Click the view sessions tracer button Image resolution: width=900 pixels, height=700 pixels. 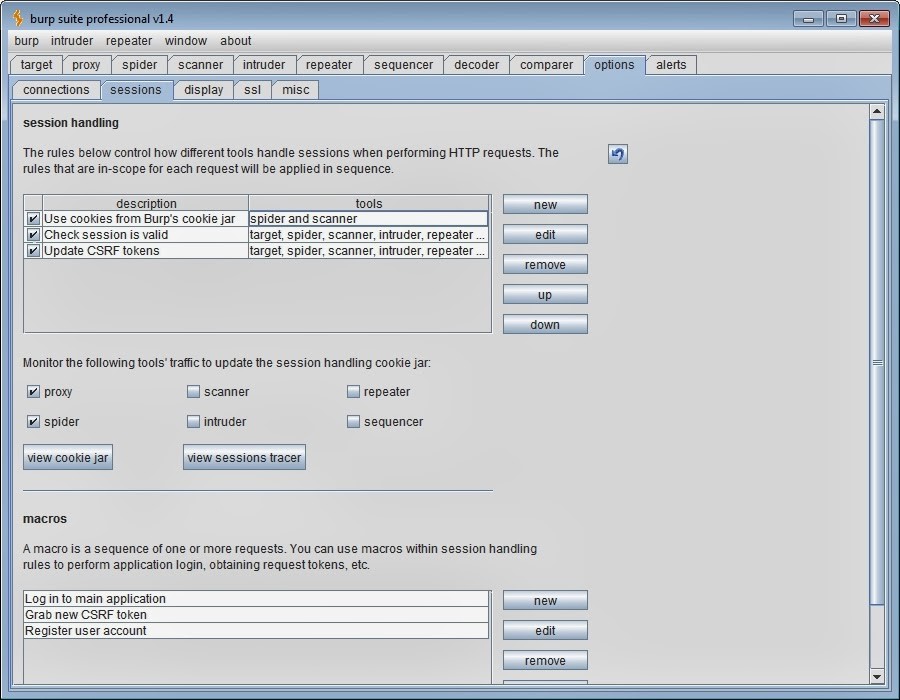[244, 457]
